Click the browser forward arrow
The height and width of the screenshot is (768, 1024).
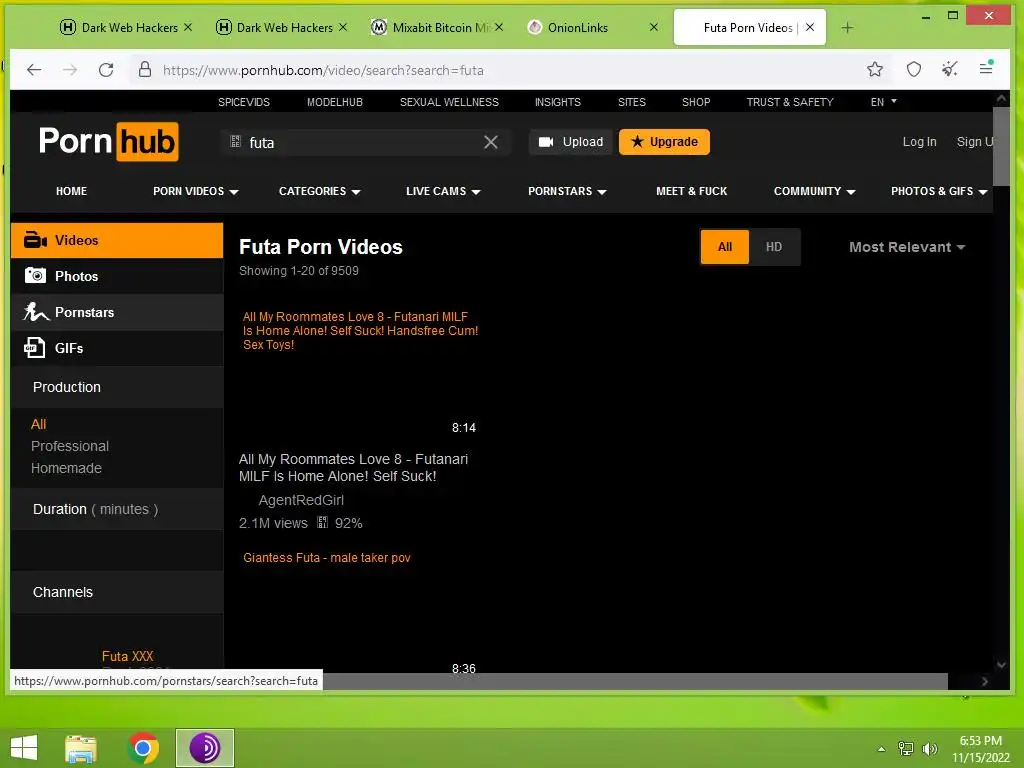[x=70, y=70]
